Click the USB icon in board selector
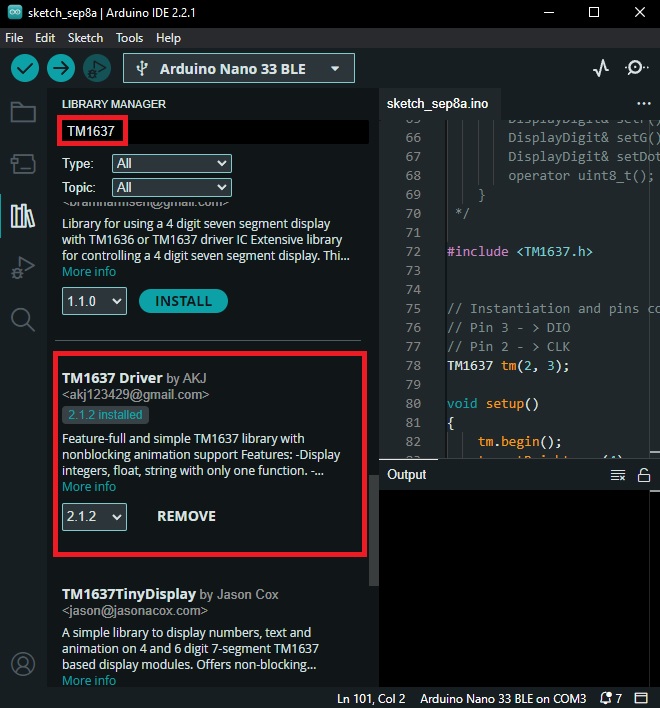660x708 pixels. point(142,69)
